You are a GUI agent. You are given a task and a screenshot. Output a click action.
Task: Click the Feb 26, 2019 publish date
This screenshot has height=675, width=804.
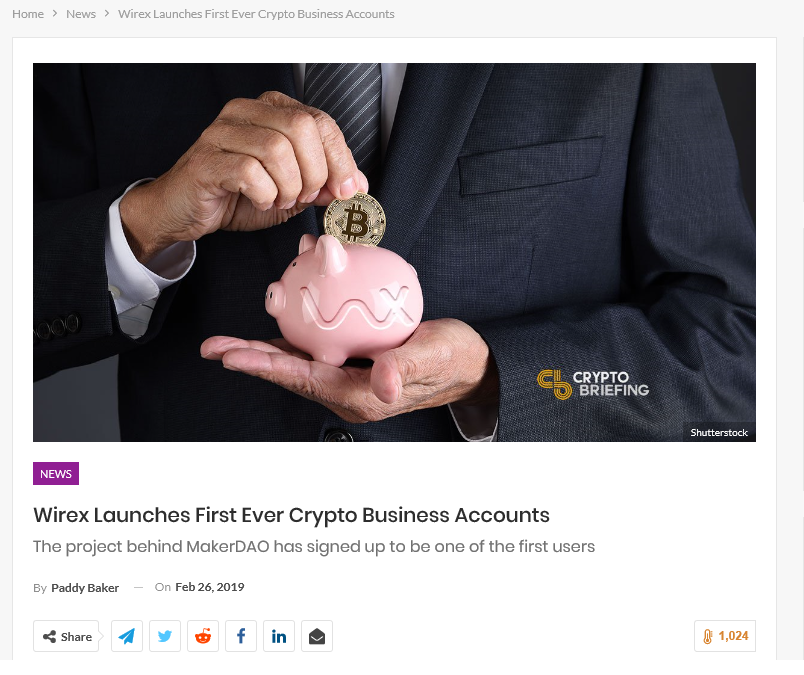pos(210,587)
